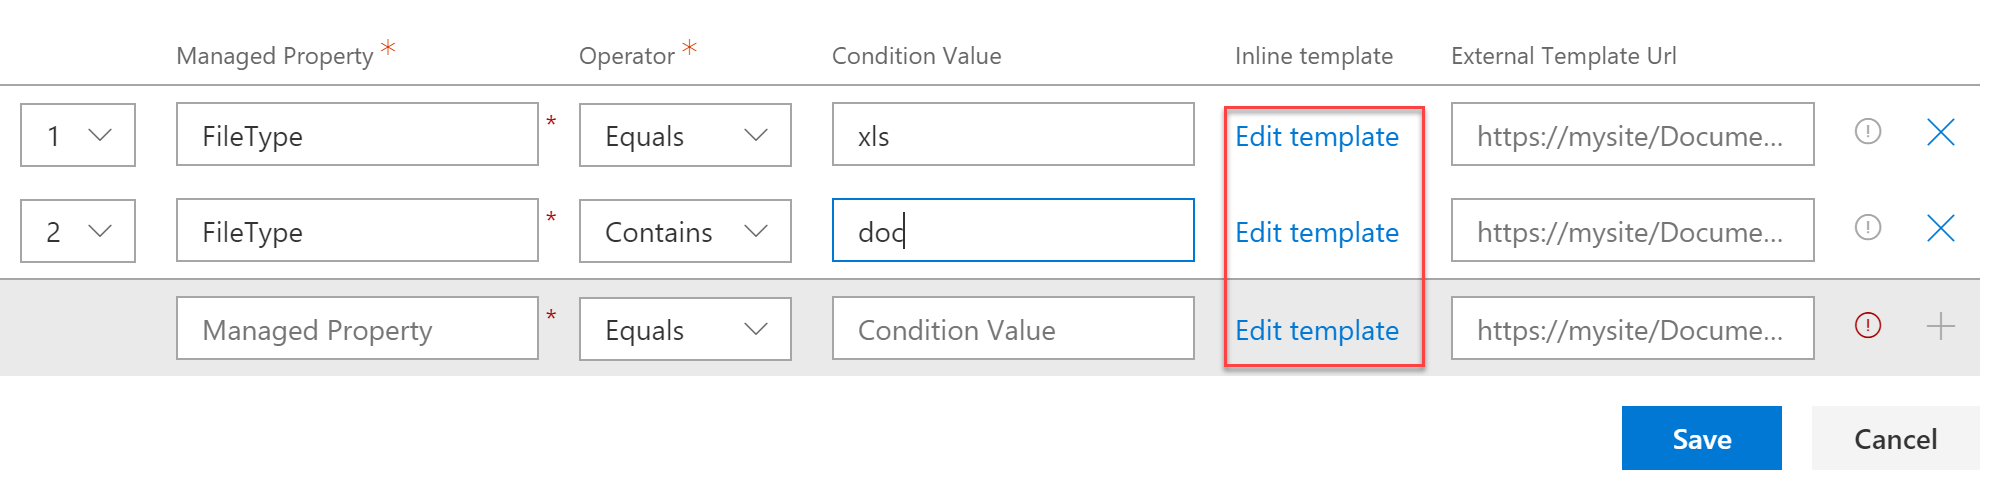Expand the Contains operator dropdown

pos(685,231)
